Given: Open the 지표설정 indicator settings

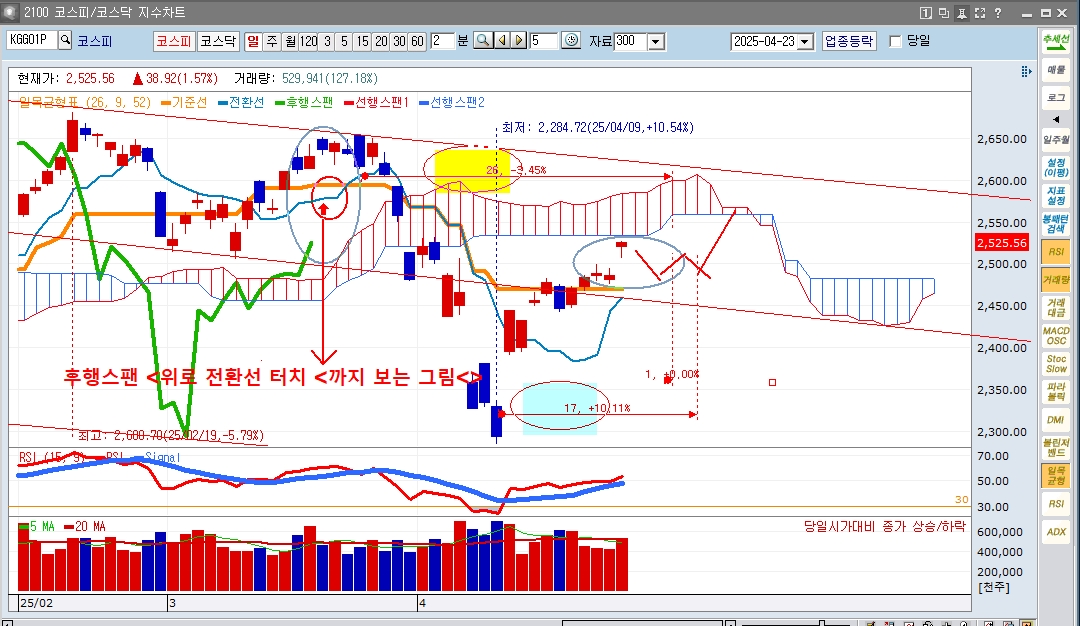Looking at the screenshot, I should coord(1055,195).
